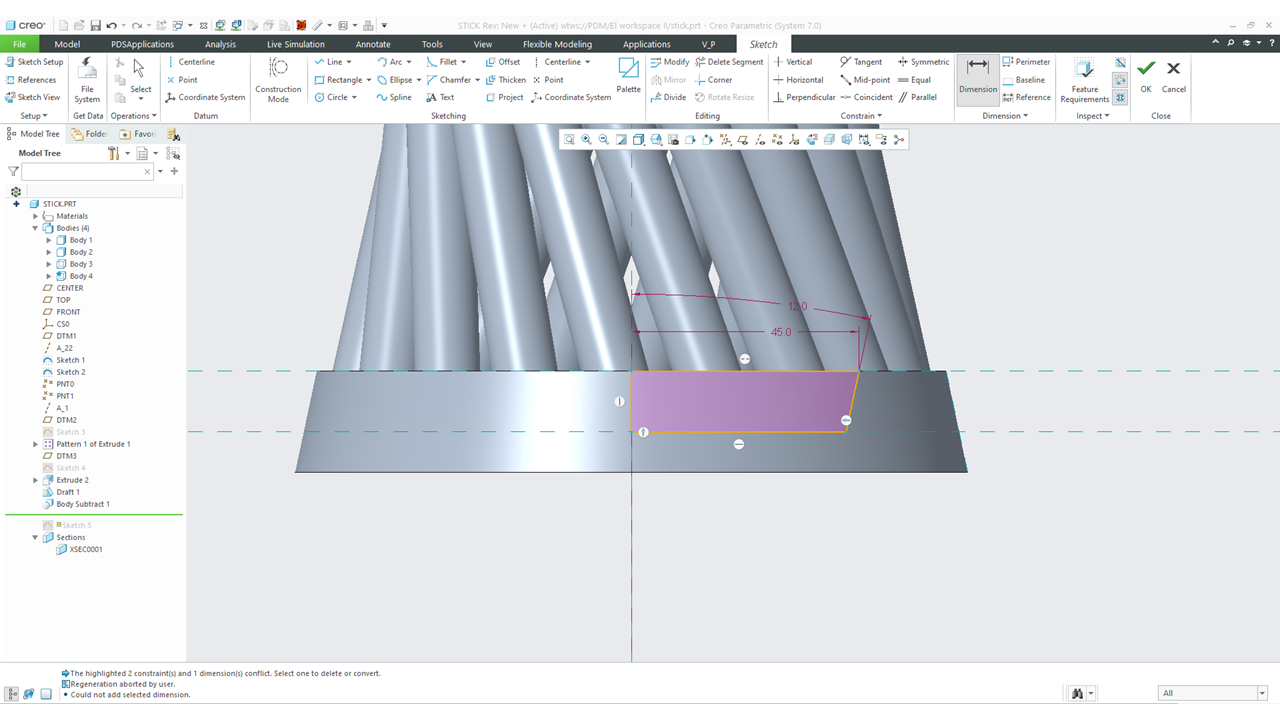Open File System import
The height and width of the screenshot is (720, 1280).
pyautogui.click(x=87, y=80)
